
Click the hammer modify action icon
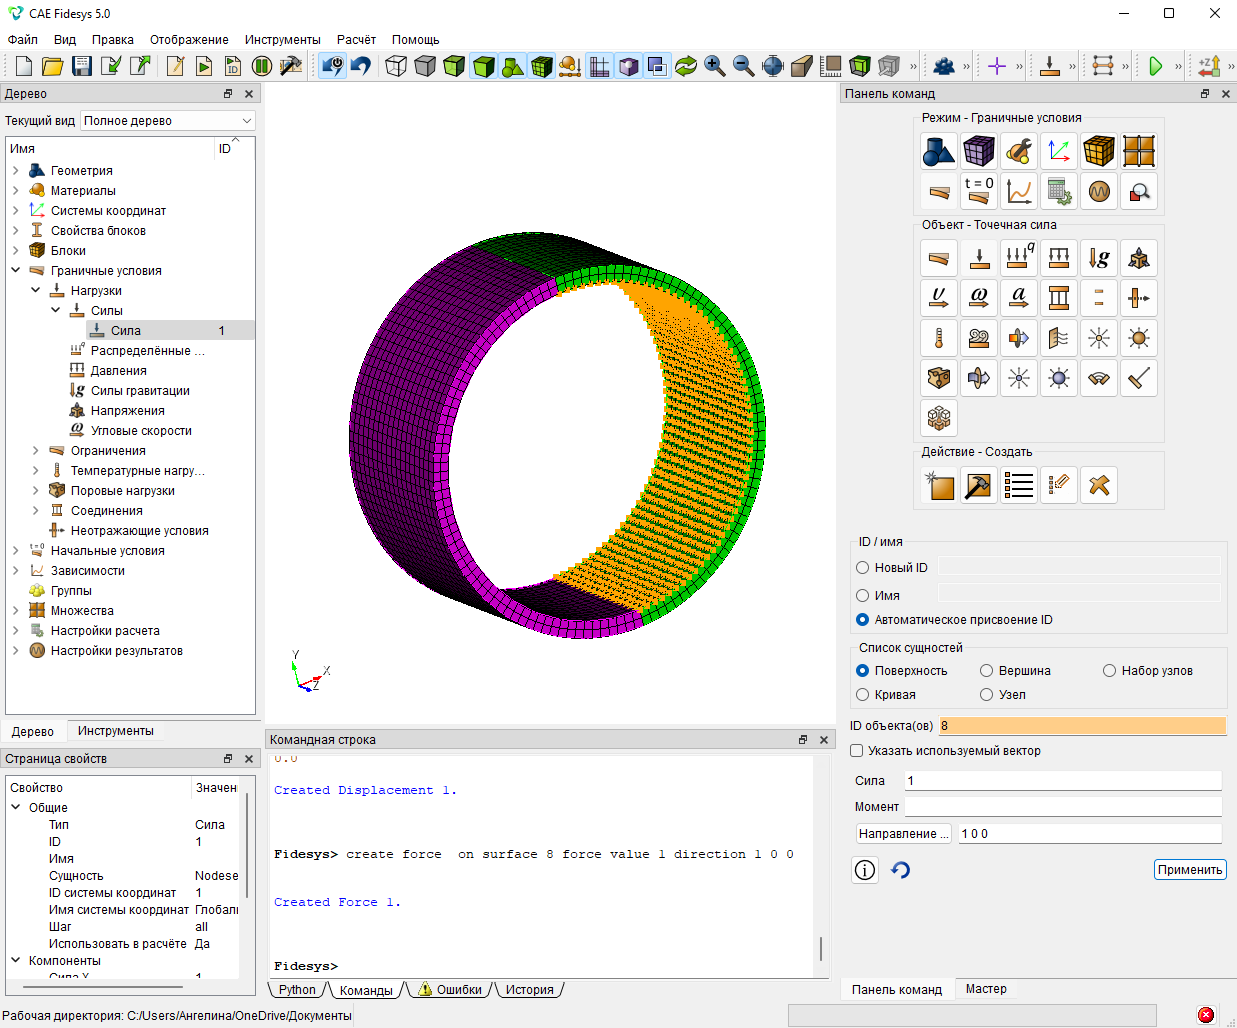pos(979,485)
